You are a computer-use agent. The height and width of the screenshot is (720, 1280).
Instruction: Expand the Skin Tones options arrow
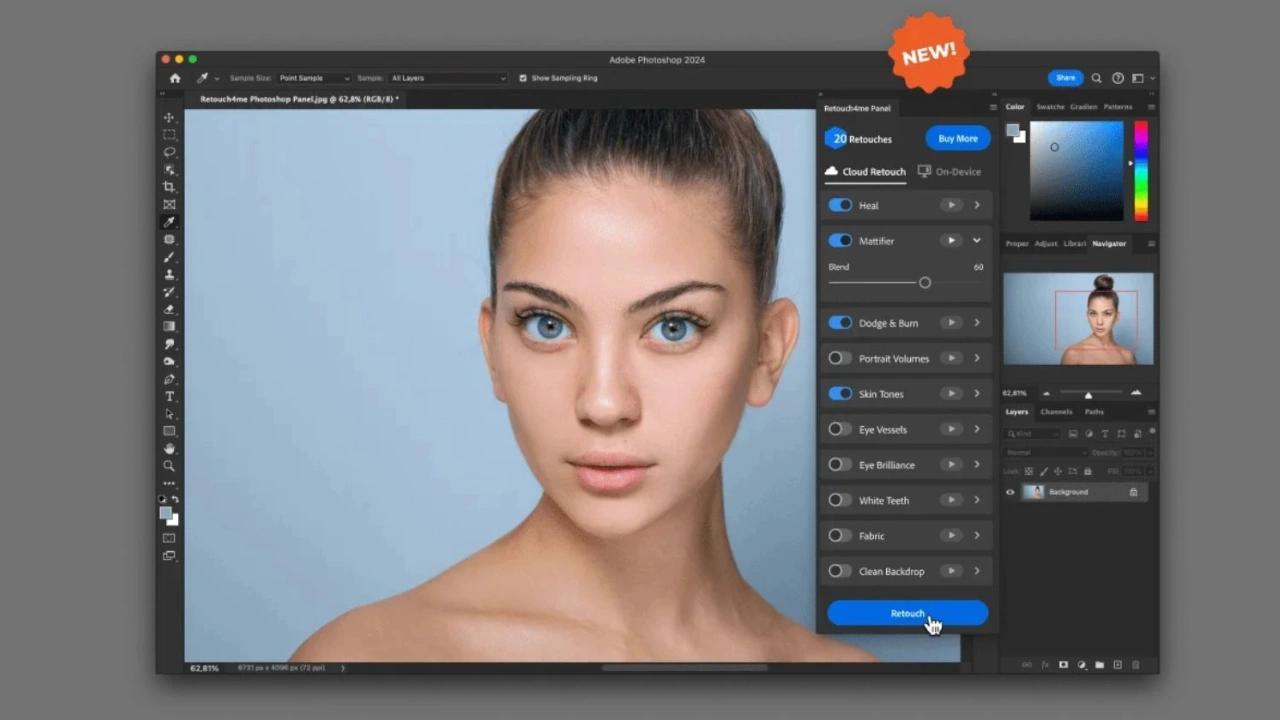[x=977, y=394]
